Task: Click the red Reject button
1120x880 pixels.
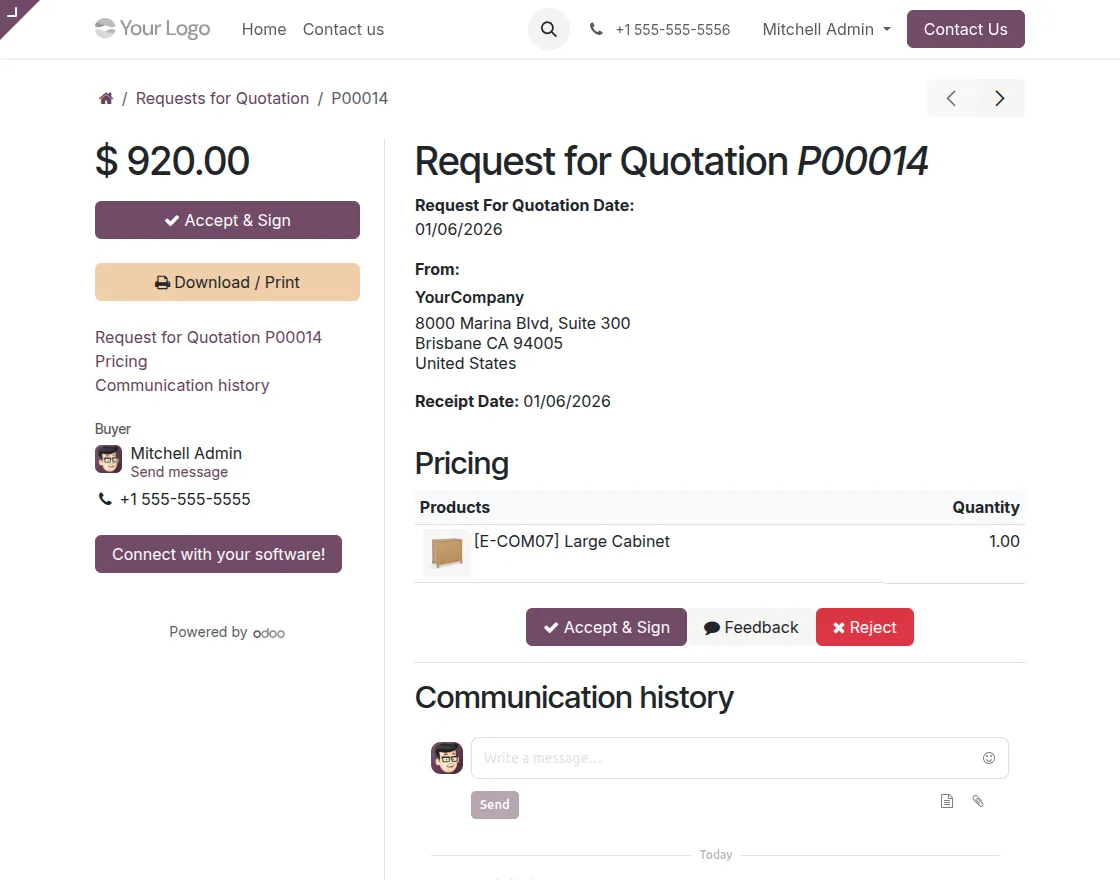Action: pyautogui.click(x=864, y=627)
